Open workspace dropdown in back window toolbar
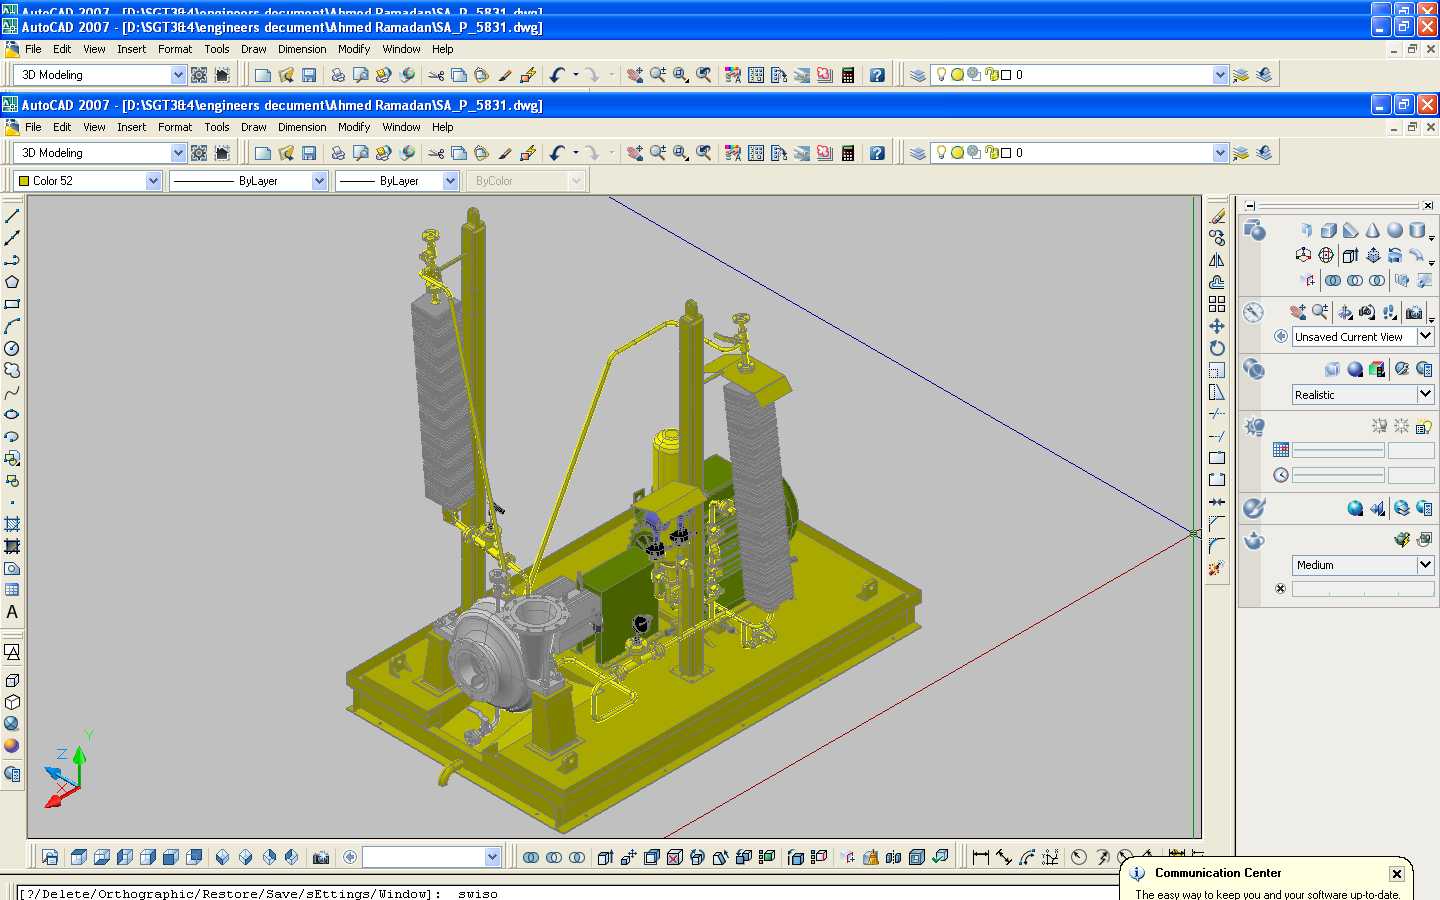 pos(178,75)
